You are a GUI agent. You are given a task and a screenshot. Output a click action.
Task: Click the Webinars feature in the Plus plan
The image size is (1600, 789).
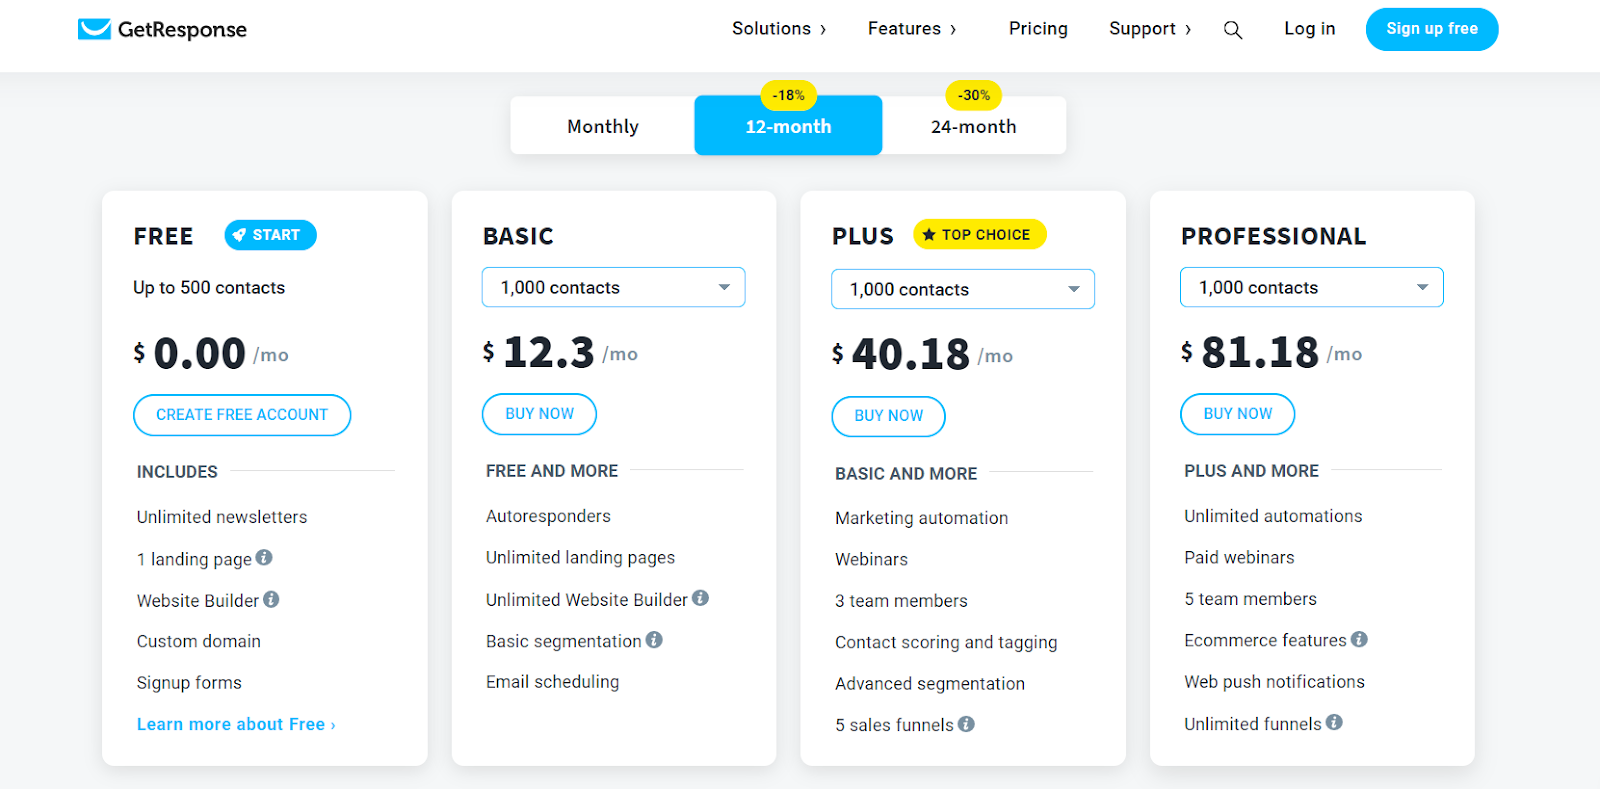tap(872, 560)
